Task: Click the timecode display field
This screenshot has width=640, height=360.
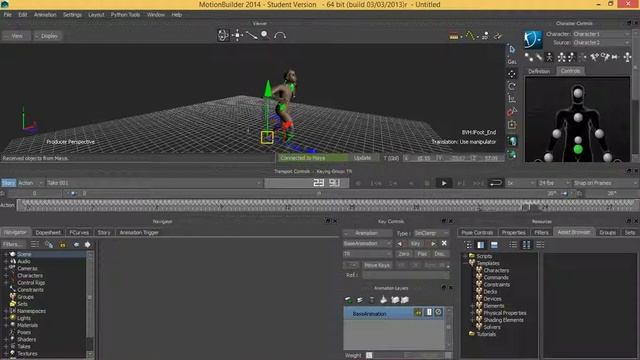Action: coord(307,183)
